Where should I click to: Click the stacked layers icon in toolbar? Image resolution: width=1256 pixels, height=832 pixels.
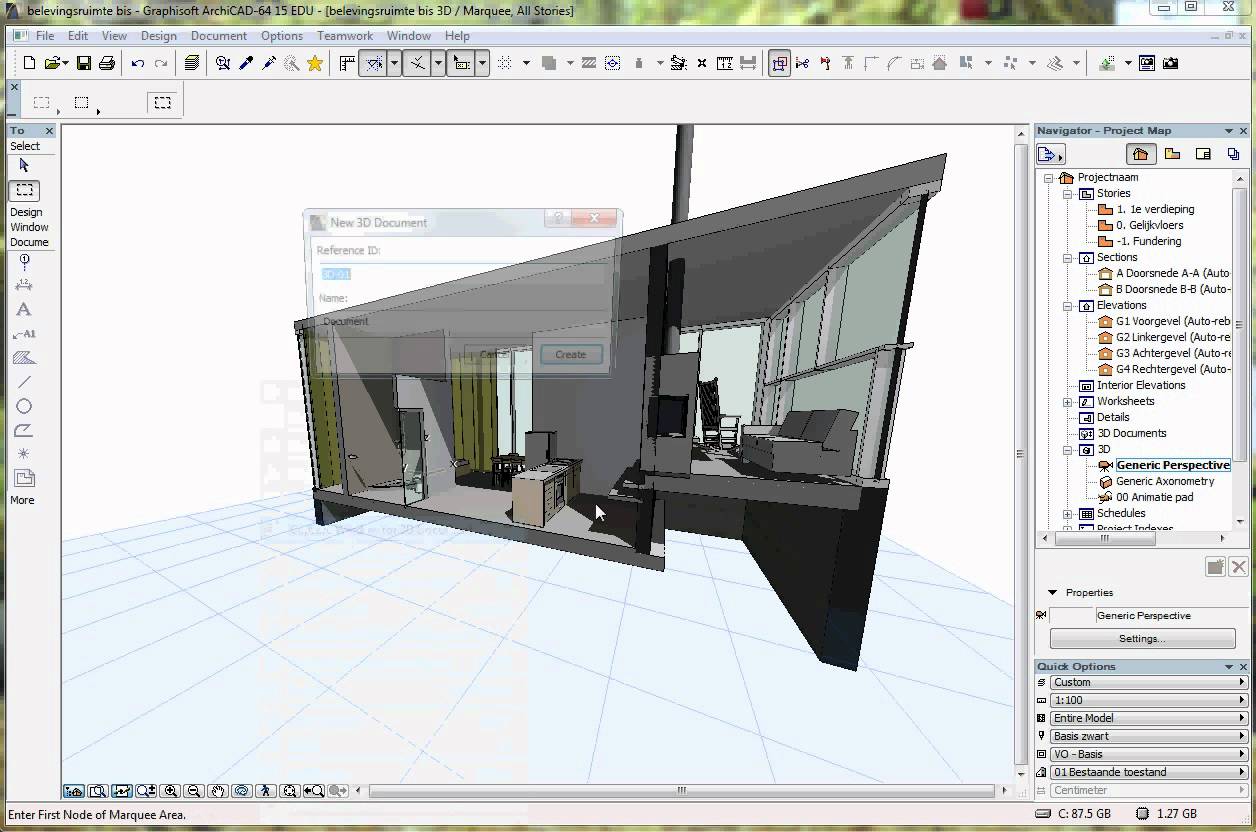pos(192,63)
